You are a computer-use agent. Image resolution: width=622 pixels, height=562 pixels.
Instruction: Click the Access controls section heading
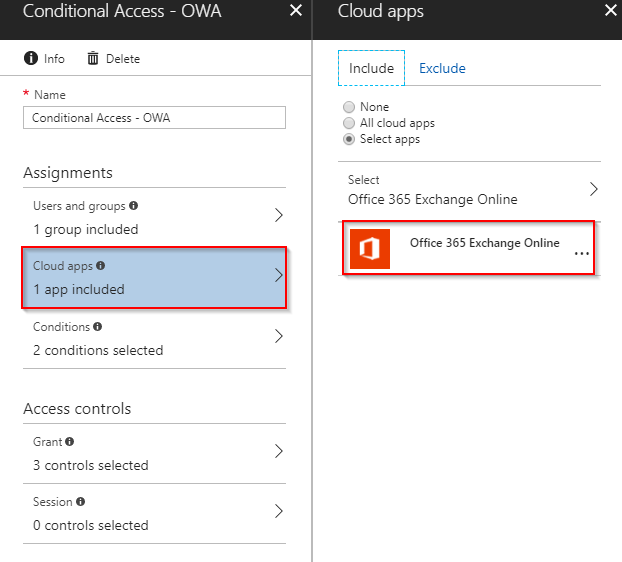pyautogui.click(x=77, y=409)
